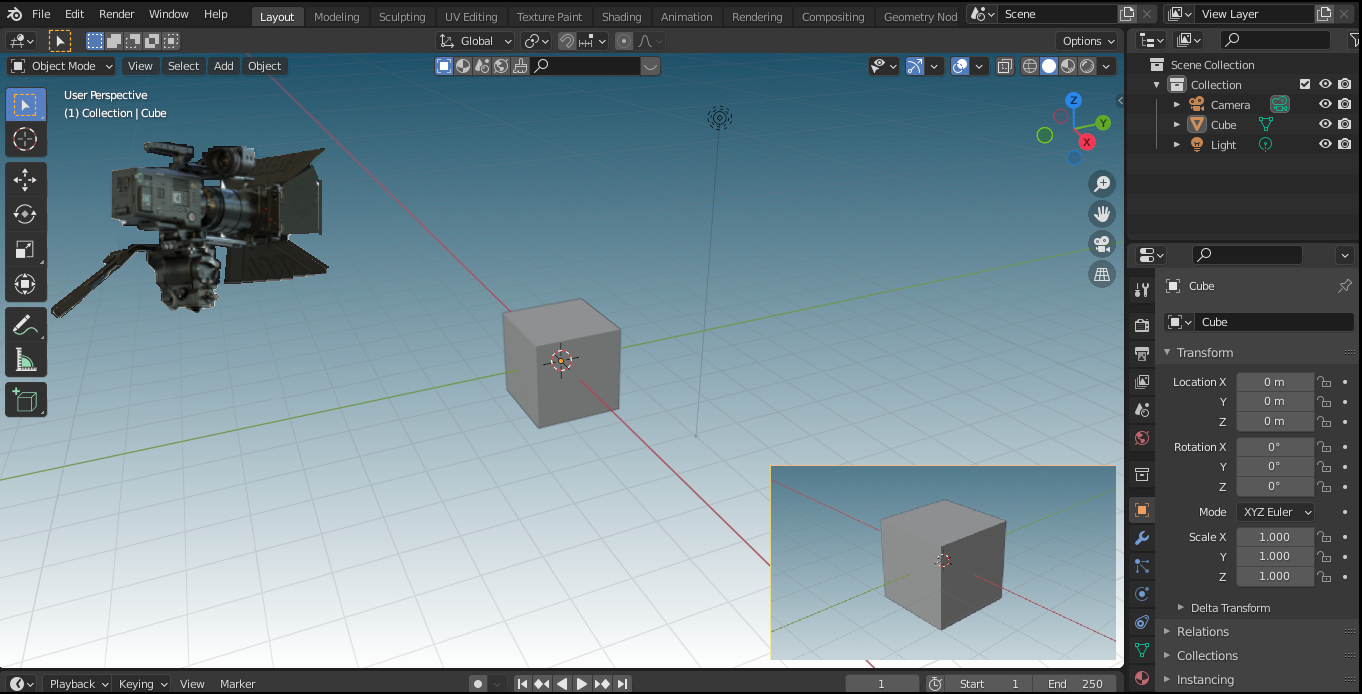Select the Cursor tool in toolbar

pos(26,139)
